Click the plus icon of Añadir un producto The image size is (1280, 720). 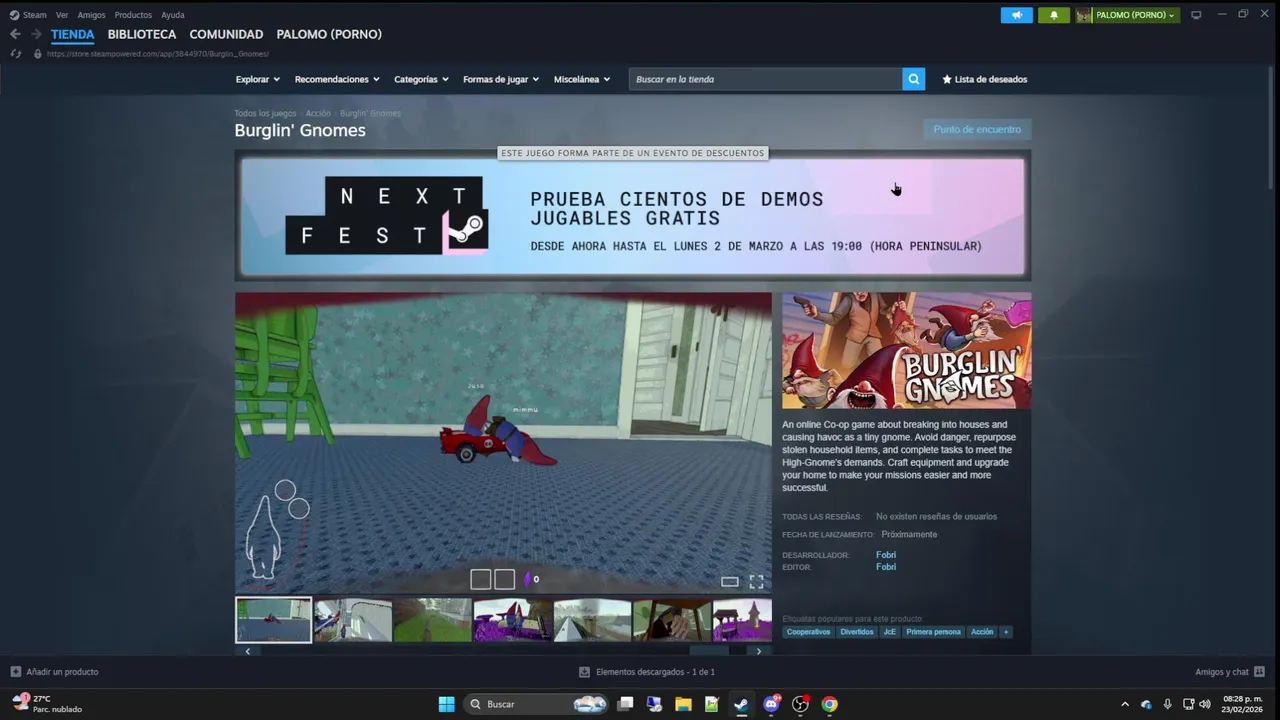(15, 672)
